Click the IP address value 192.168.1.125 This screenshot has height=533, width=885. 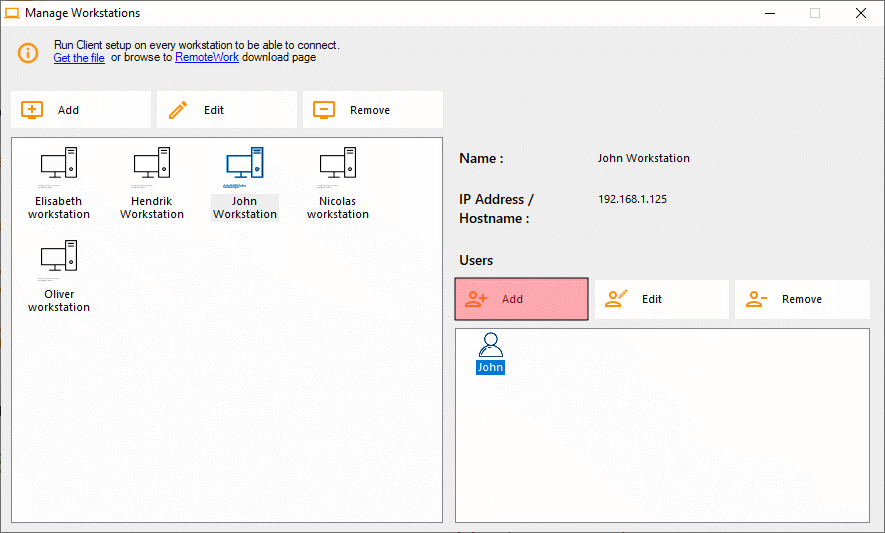coord(632,199)
